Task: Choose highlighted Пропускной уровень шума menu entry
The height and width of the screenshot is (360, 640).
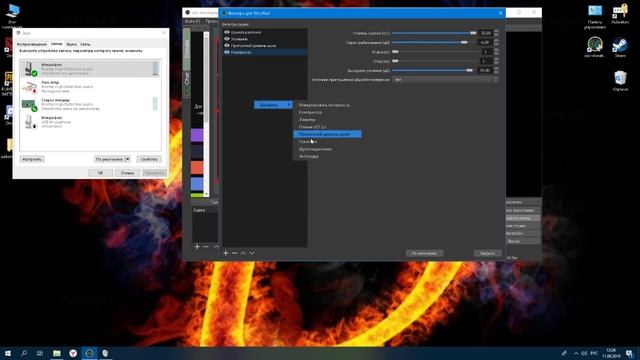Action: point(327,134)
